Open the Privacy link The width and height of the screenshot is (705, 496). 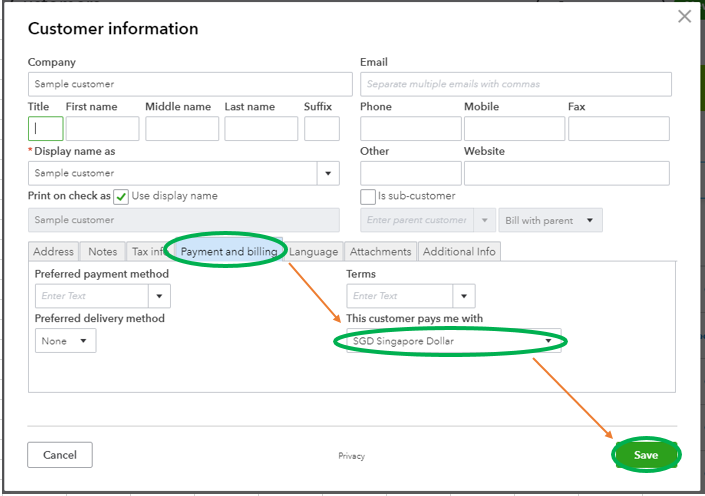(351, 456)
